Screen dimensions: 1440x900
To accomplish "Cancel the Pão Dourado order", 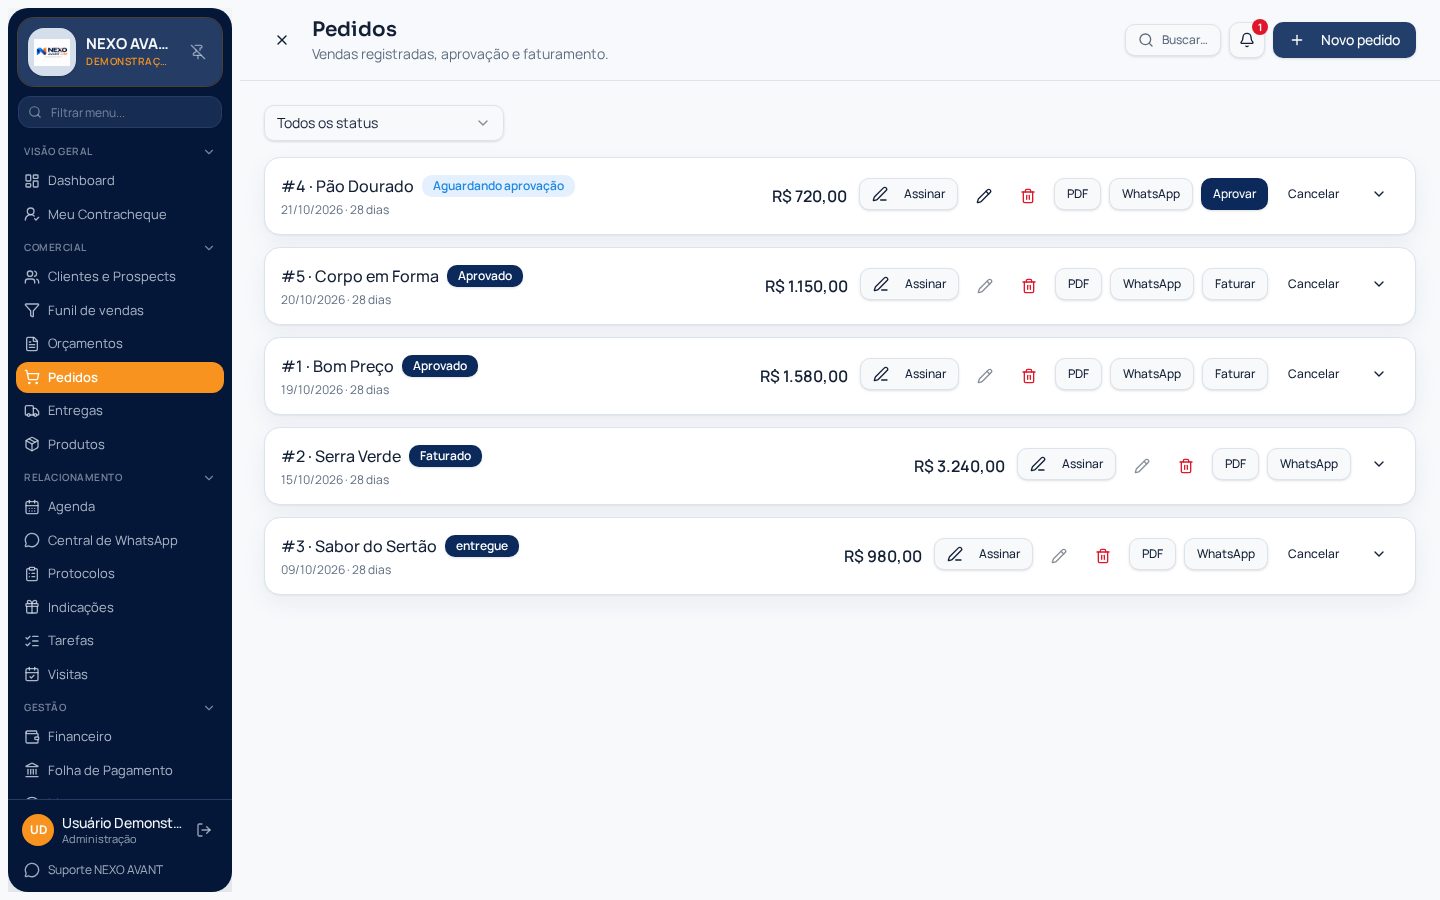I will (1313, 194).
